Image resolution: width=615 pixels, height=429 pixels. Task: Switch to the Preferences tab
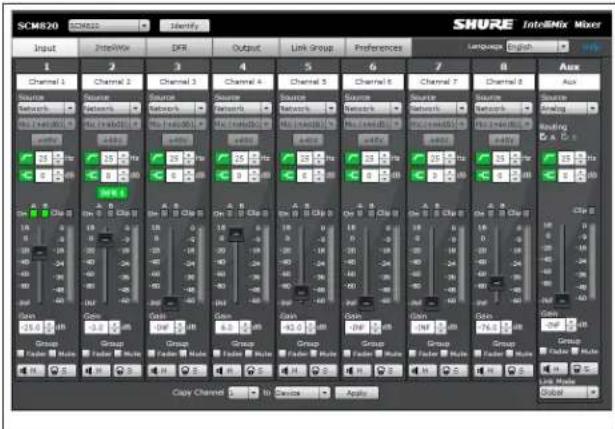point(378,48)
